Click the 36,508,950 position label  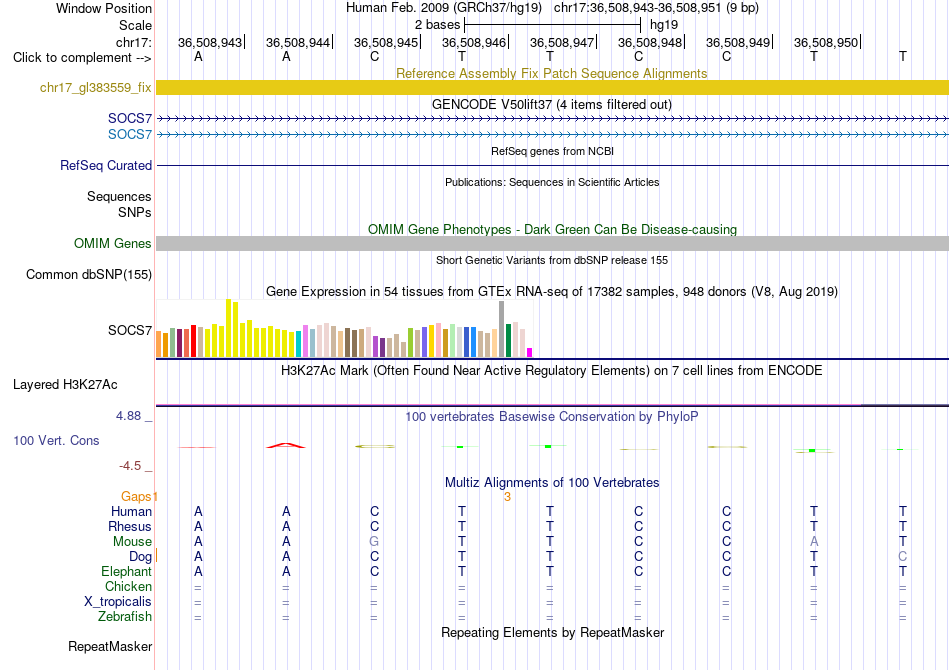pos(826,42)
